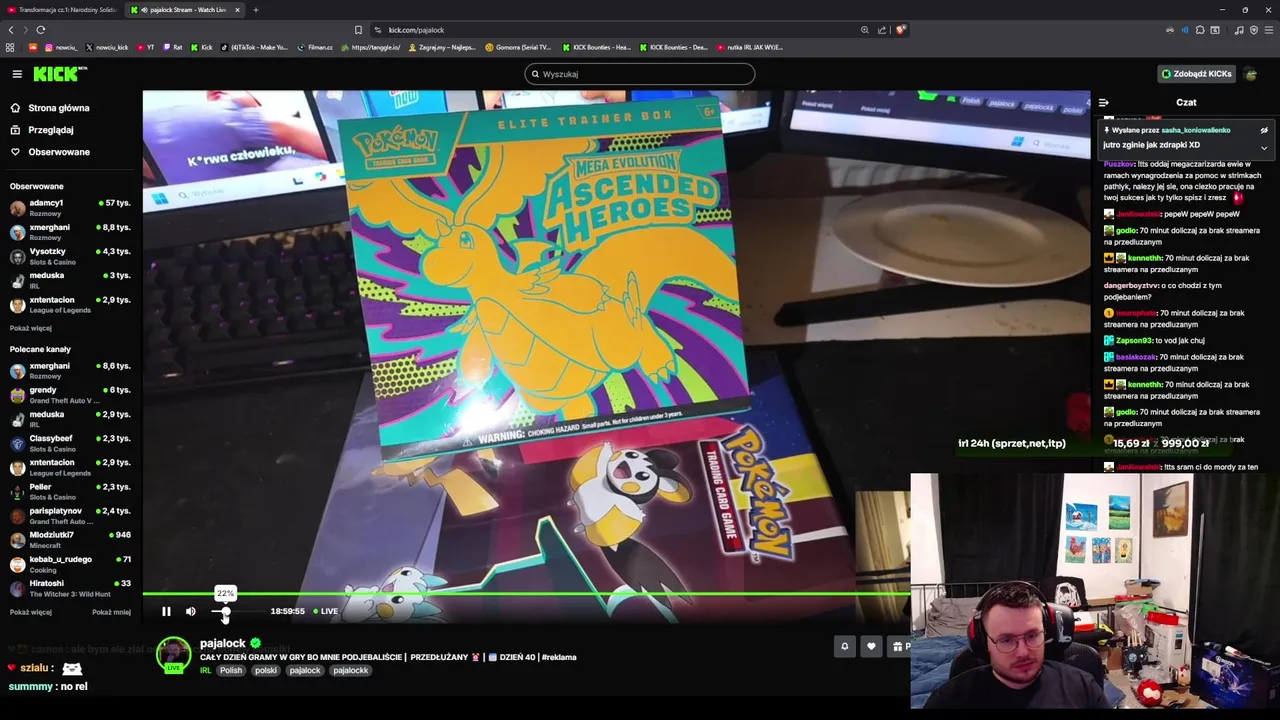The height and width of the screenshot is (720, 1280).
Task: Switch to Transformacja YouTube tab
Action: tap(62, 10)
